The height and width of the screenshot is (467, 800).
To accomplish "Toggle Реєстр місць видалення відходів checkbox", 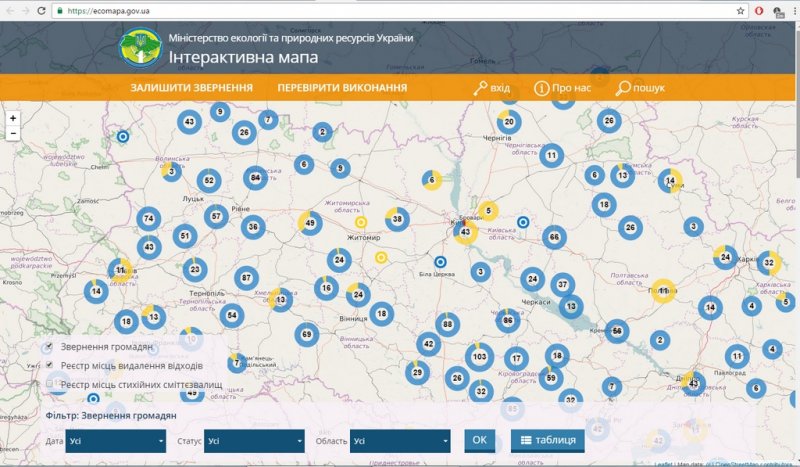I will [x=48, y=365].
